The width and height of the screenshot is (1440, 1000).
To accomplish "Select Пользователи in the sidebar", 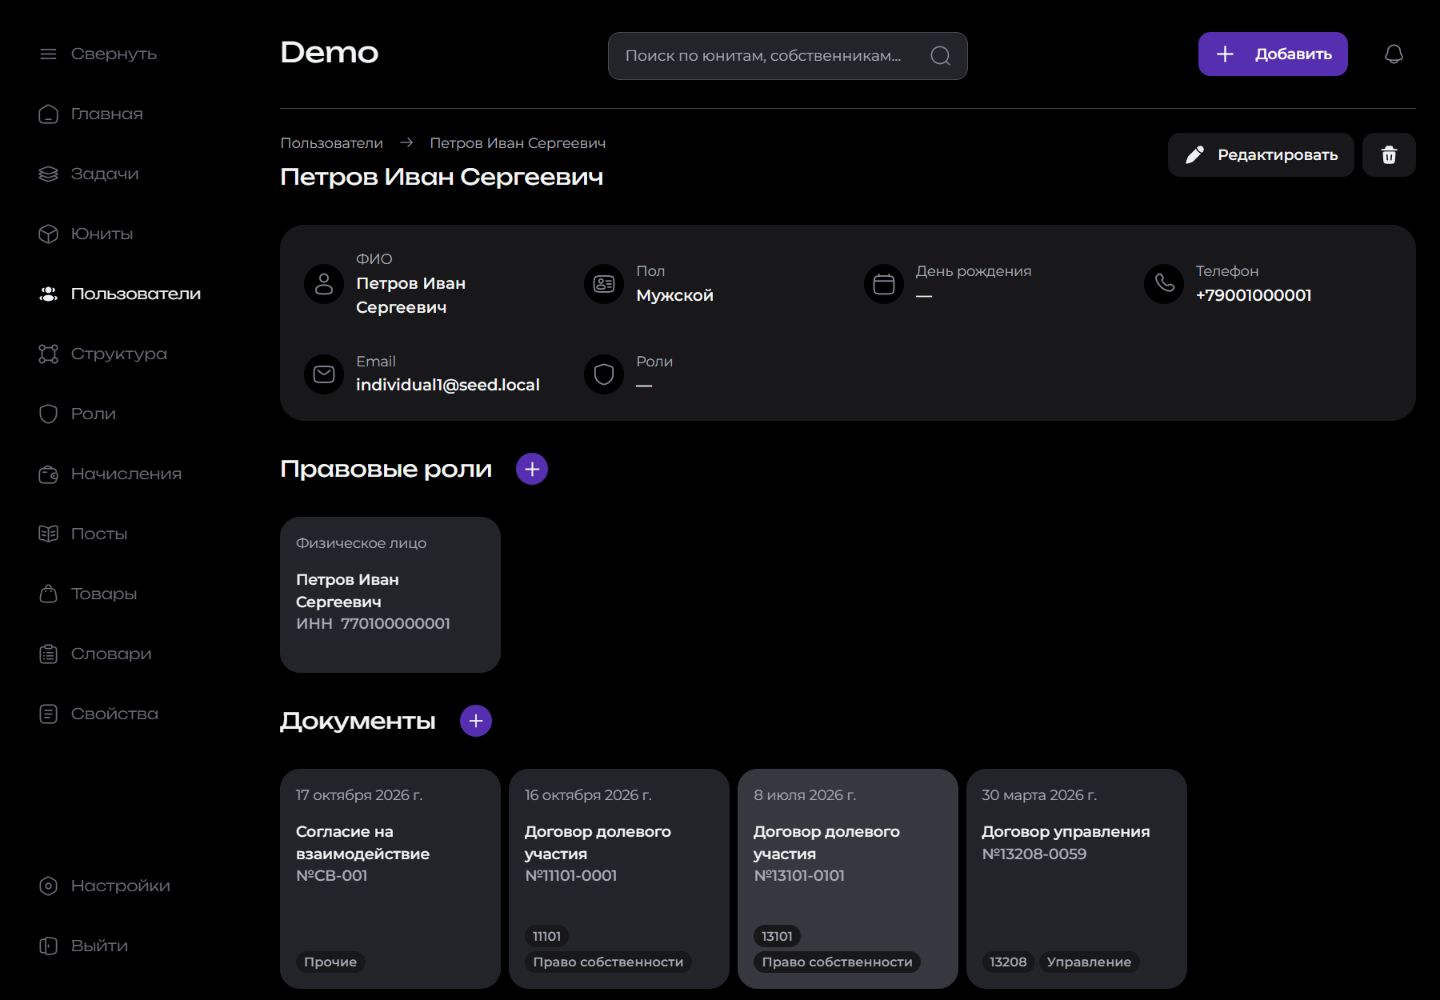I will tap(136, 294).
